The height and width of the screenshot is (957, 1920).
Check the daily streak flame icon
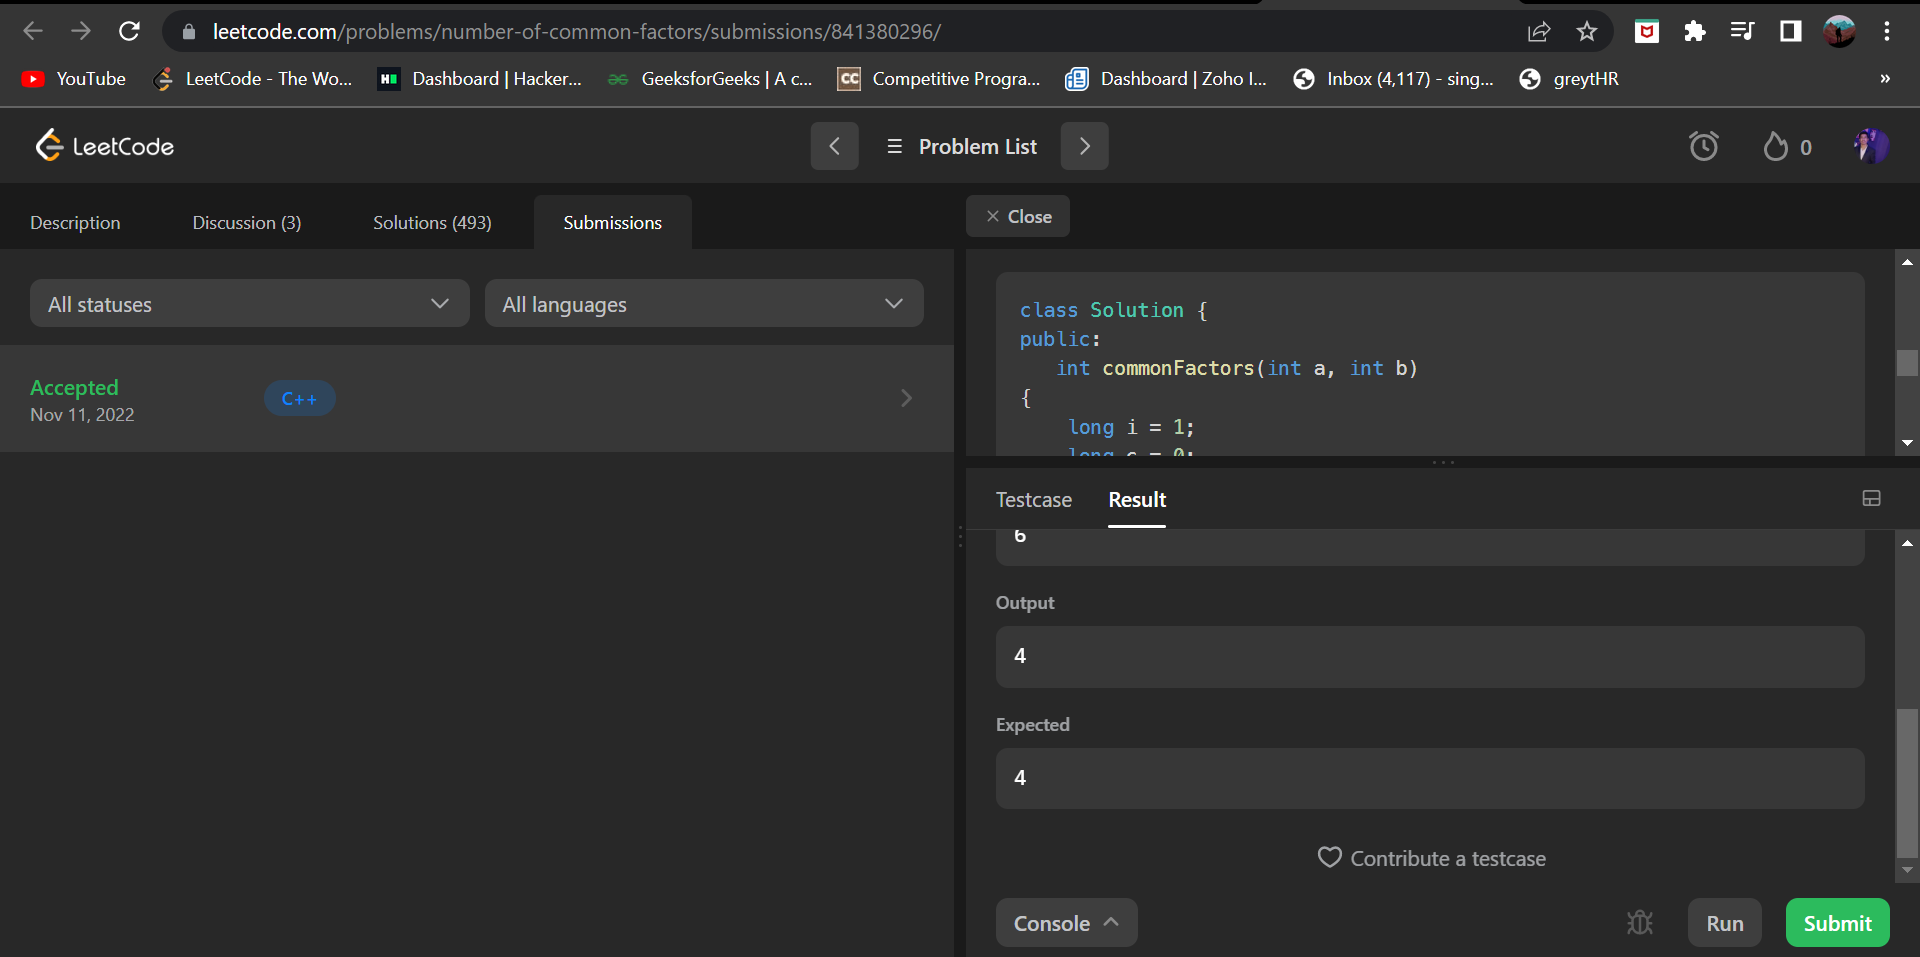coord(1775,146)
